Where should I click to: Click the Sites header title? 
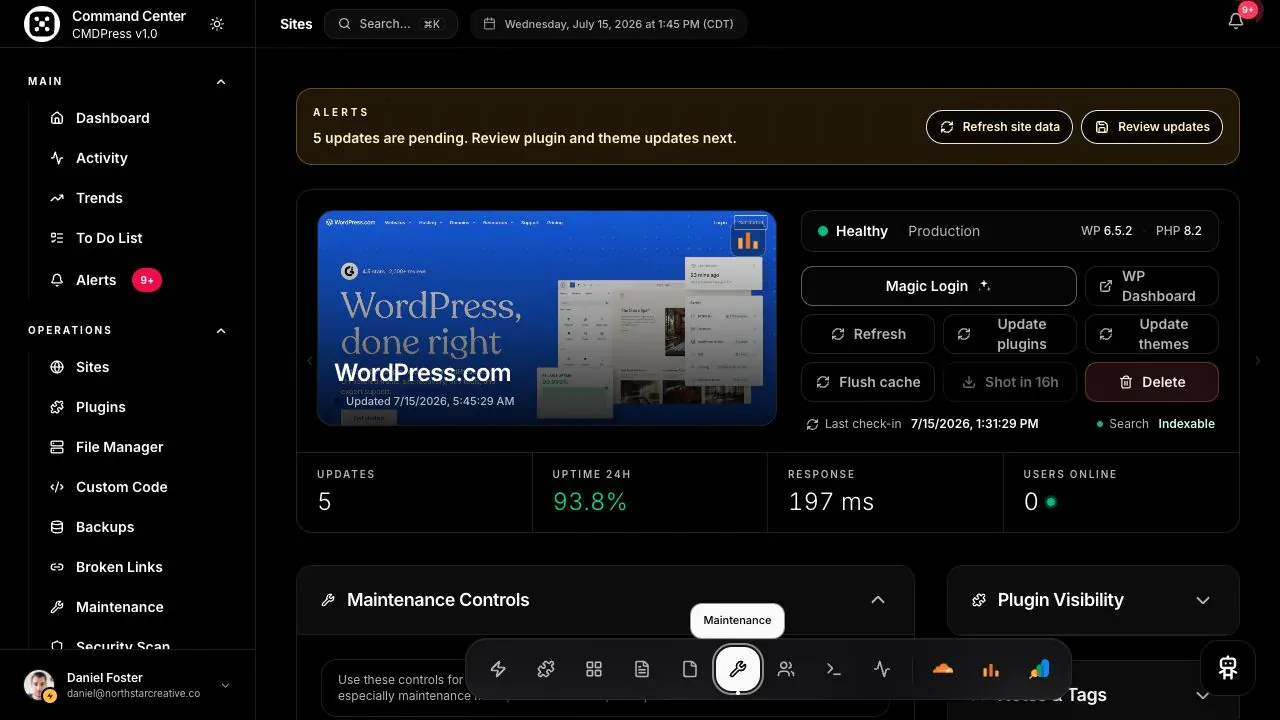tap(296, 24)
